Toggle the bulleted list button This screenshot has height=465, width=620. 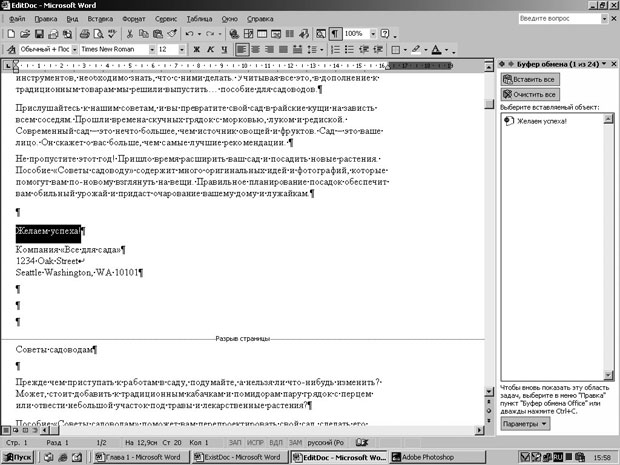(349, 49)
